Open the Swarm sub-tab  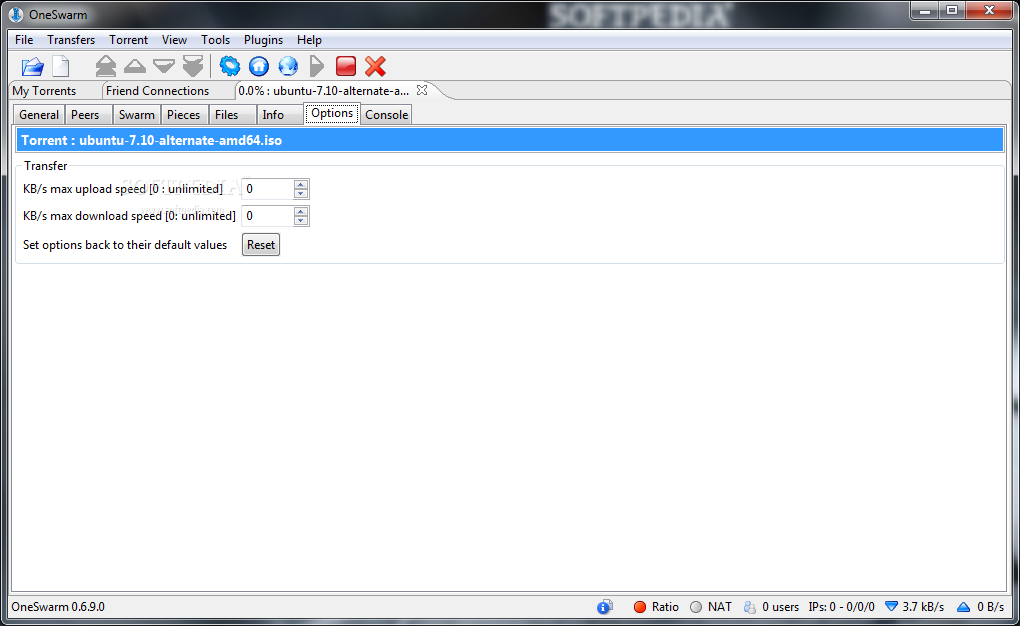[x=137, y=115]
